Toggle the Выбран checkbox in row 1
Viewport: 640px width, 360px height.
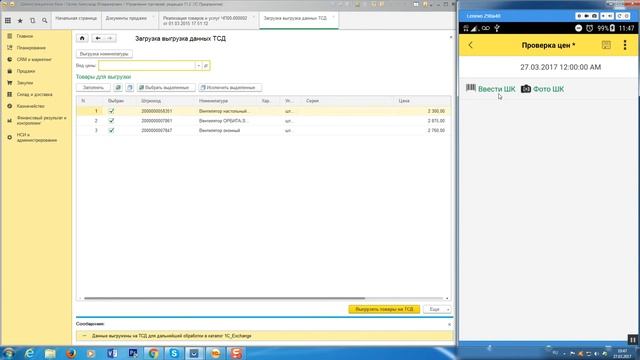(111, 111)
